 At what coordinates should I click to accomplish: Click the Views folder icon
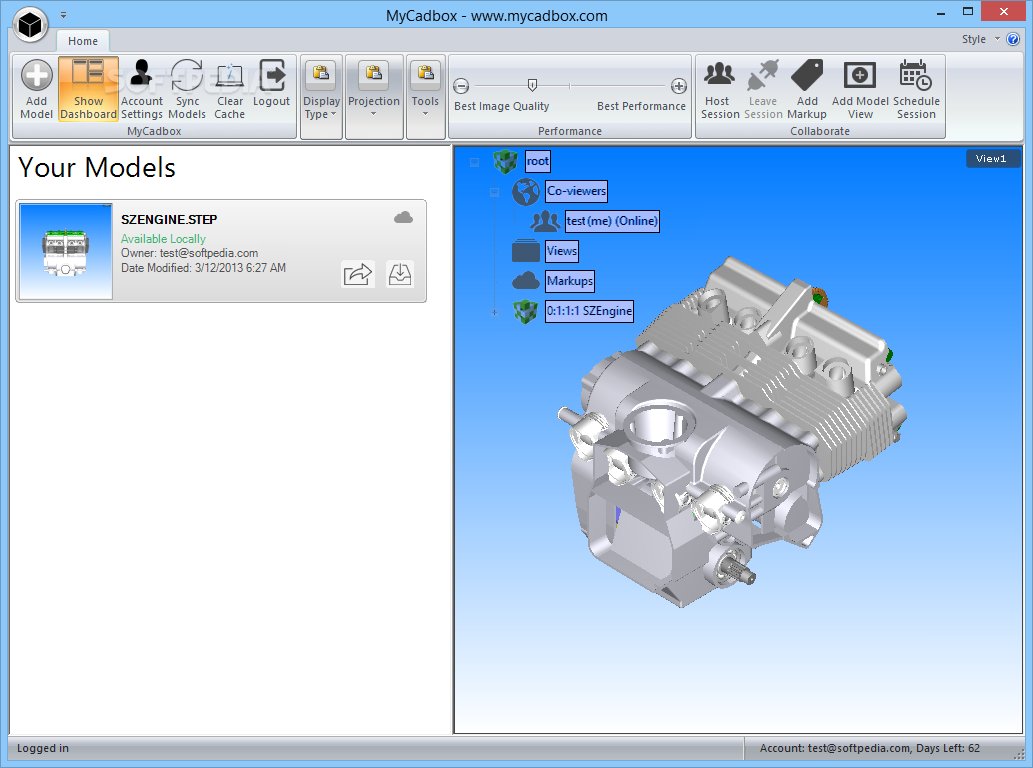pos(526,251)
